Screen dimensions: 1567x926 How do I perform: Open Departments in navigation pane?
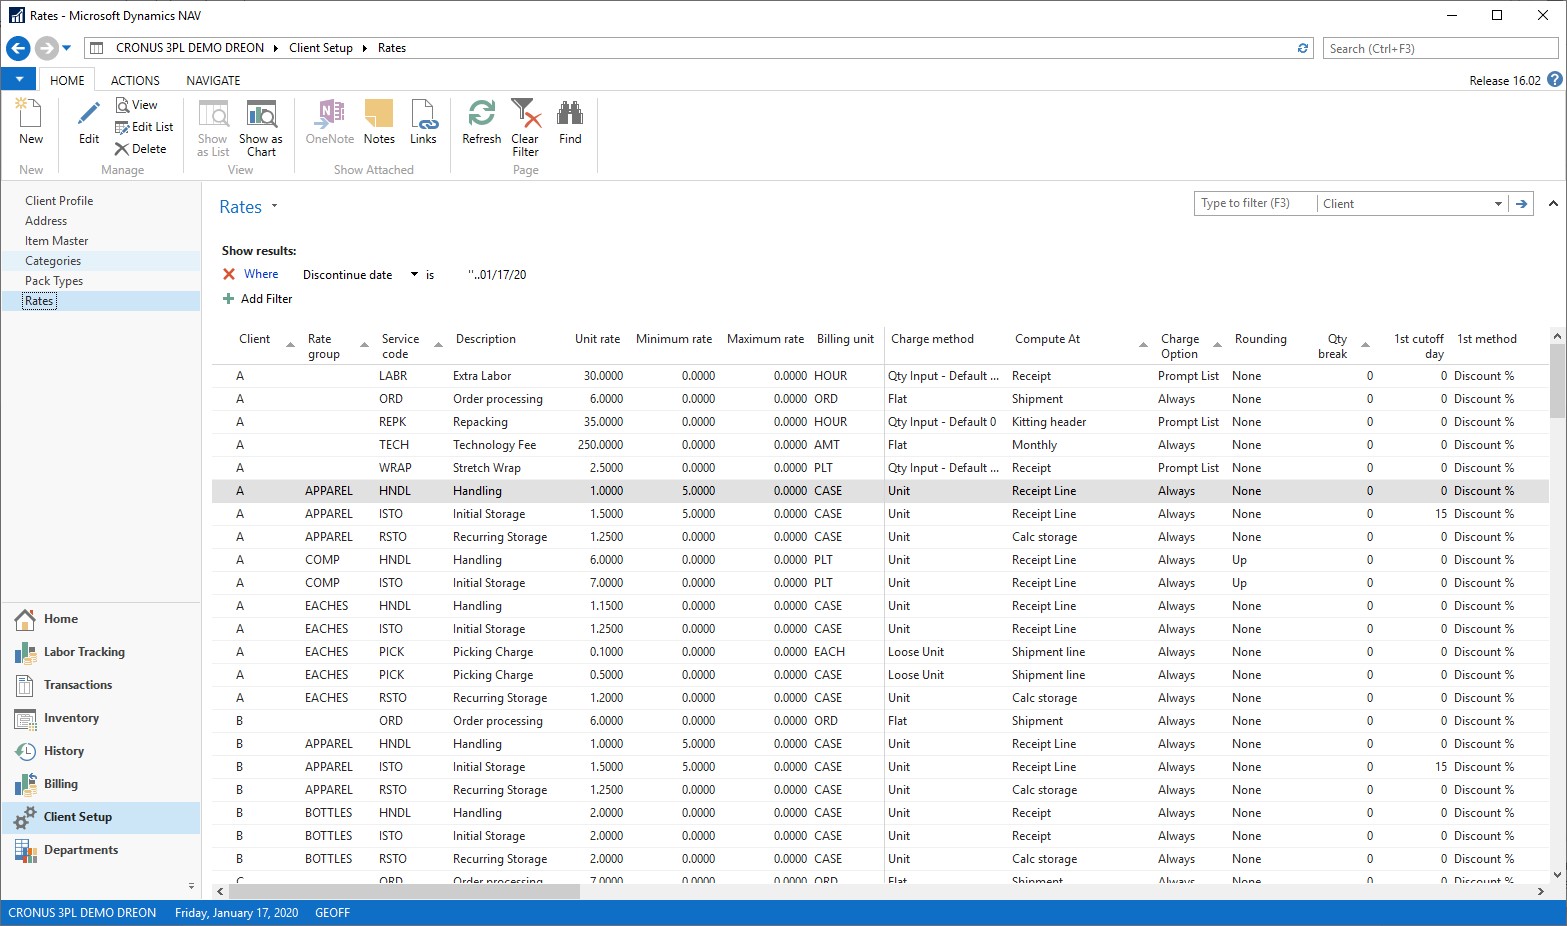coord(101,850)
